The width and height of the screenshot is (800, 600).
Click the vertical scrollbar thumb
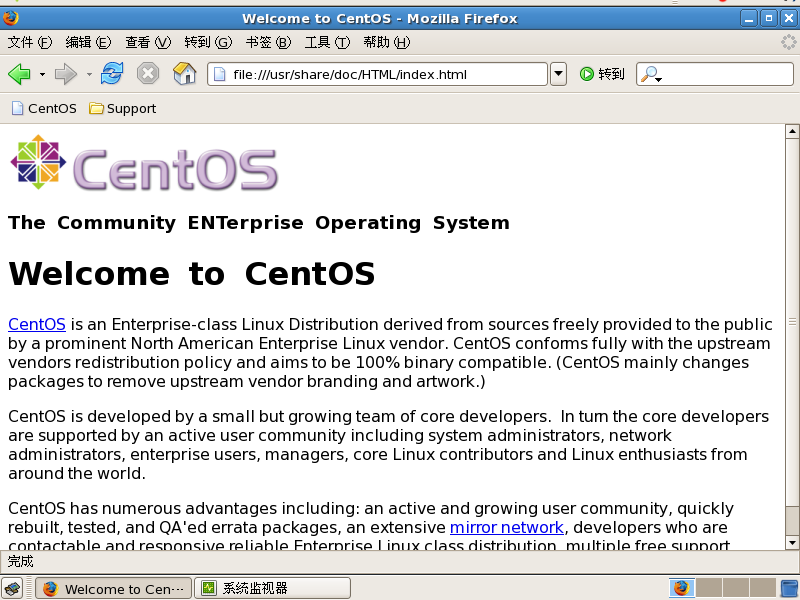pyautogui.click(x=792, y=321)
